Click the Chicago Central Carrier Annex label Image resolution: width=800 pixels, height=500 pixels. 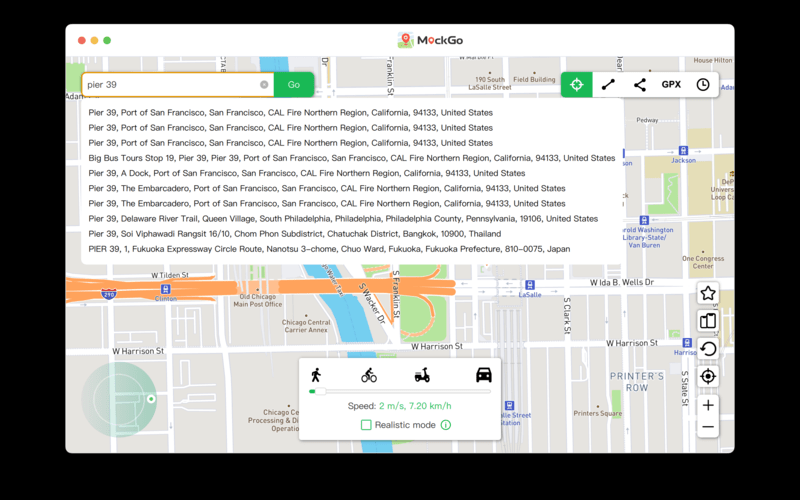coord(306,326)
